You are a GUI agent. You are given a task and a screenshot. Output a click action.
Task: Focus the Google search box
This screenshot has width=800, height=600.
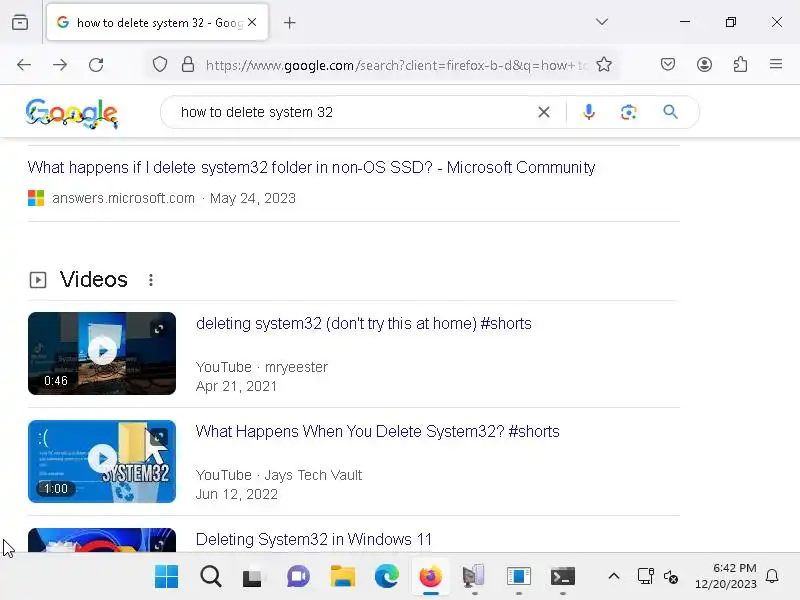[x=352, y=112]
